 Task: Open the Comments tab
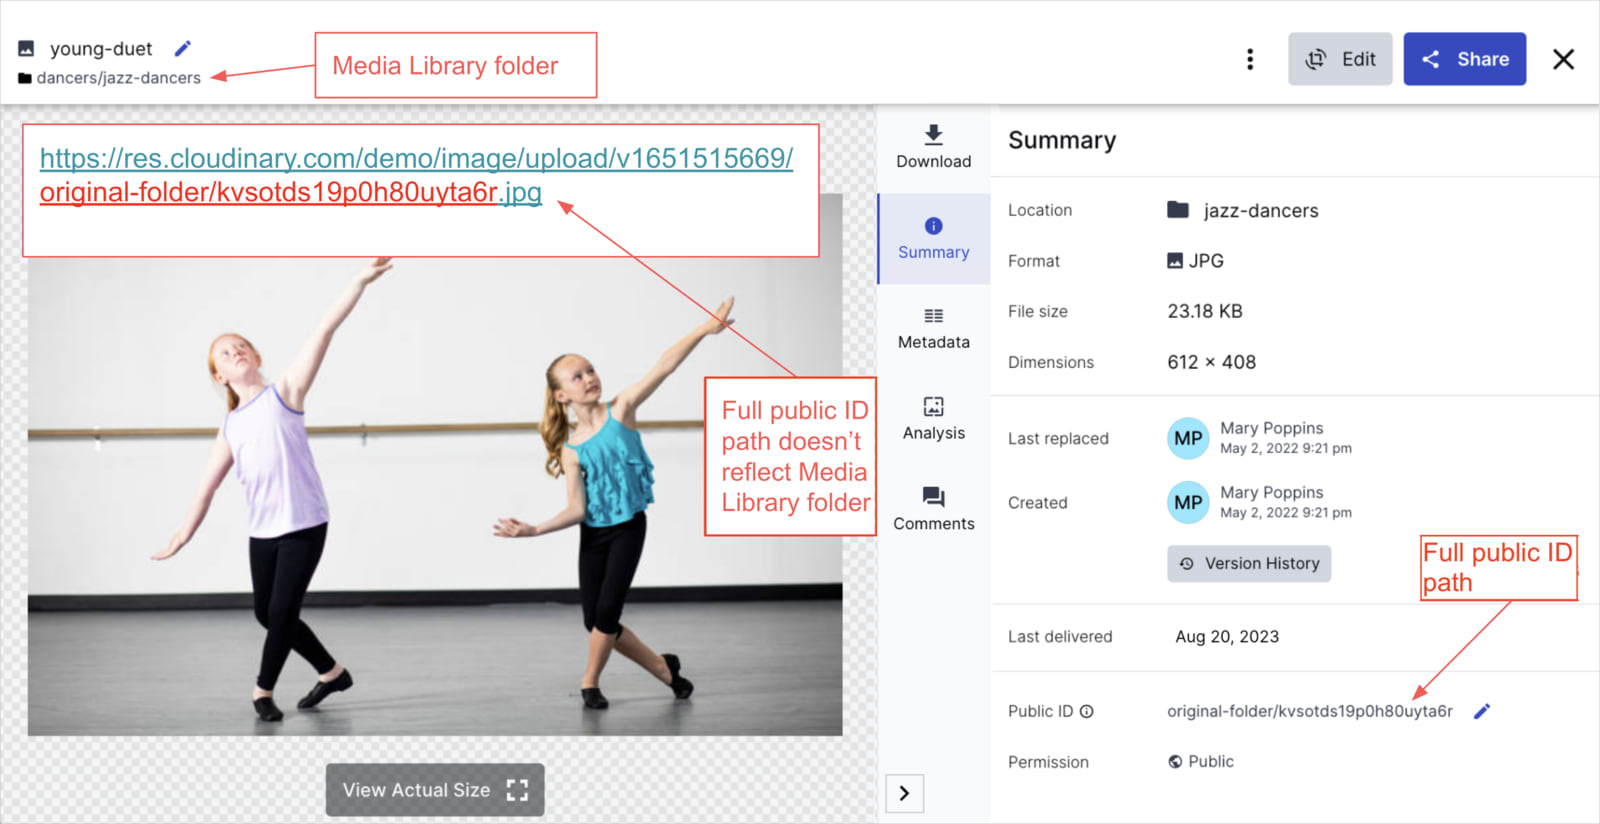933,509
